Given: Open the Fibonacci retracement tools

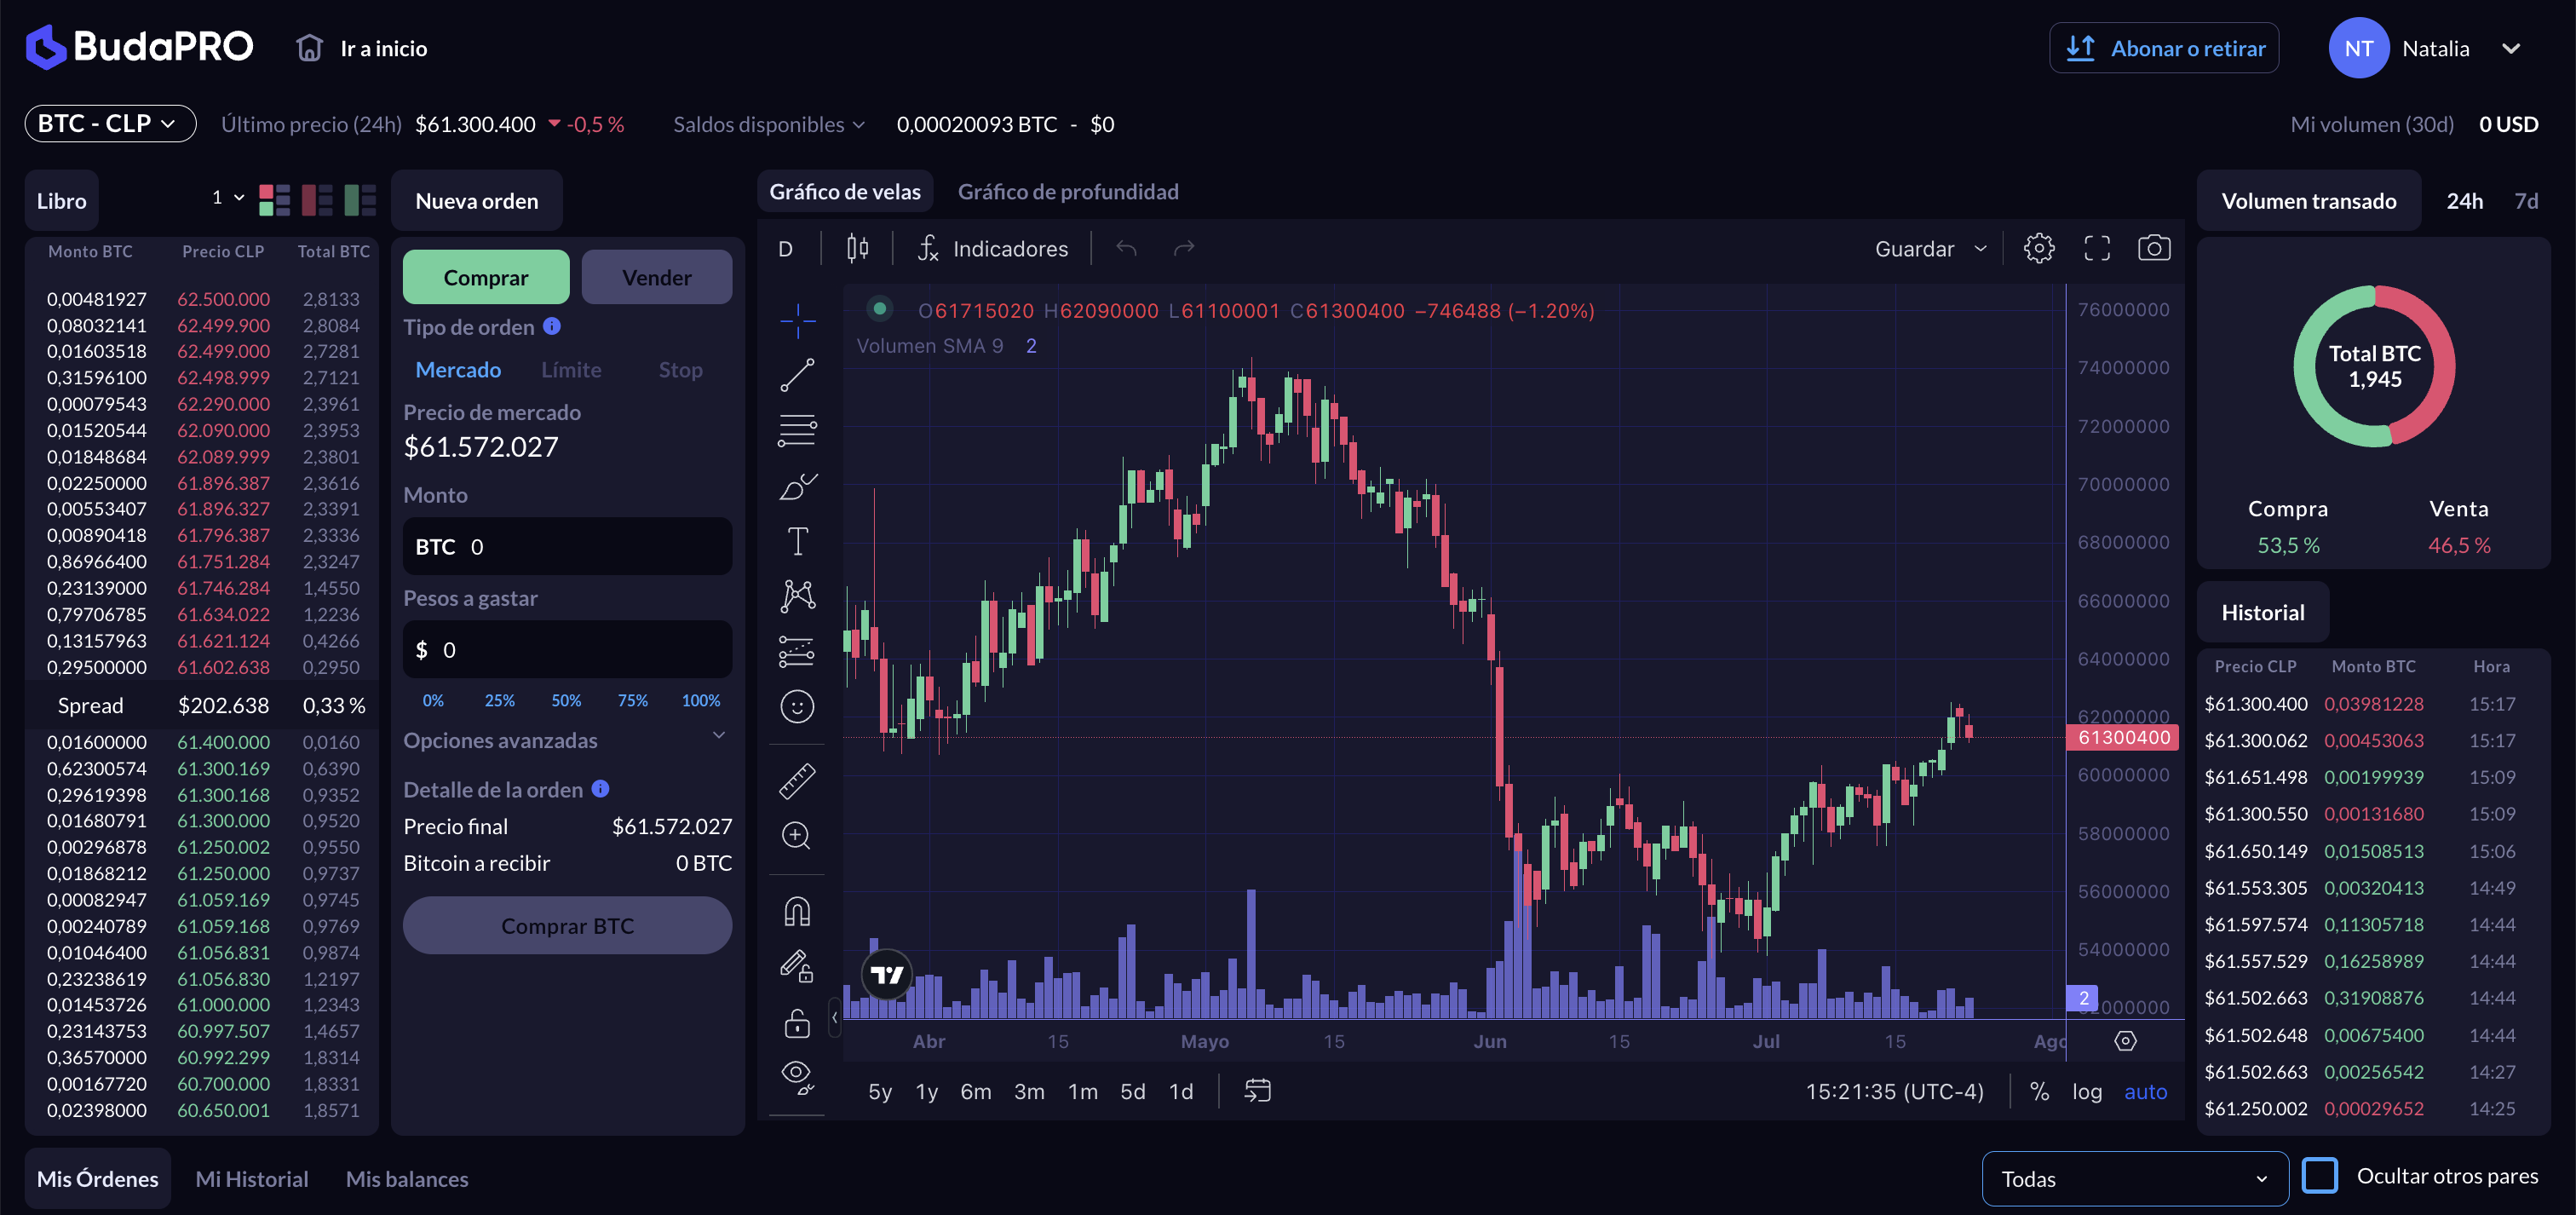Looking at the screenshot, I should click(797, 430).
